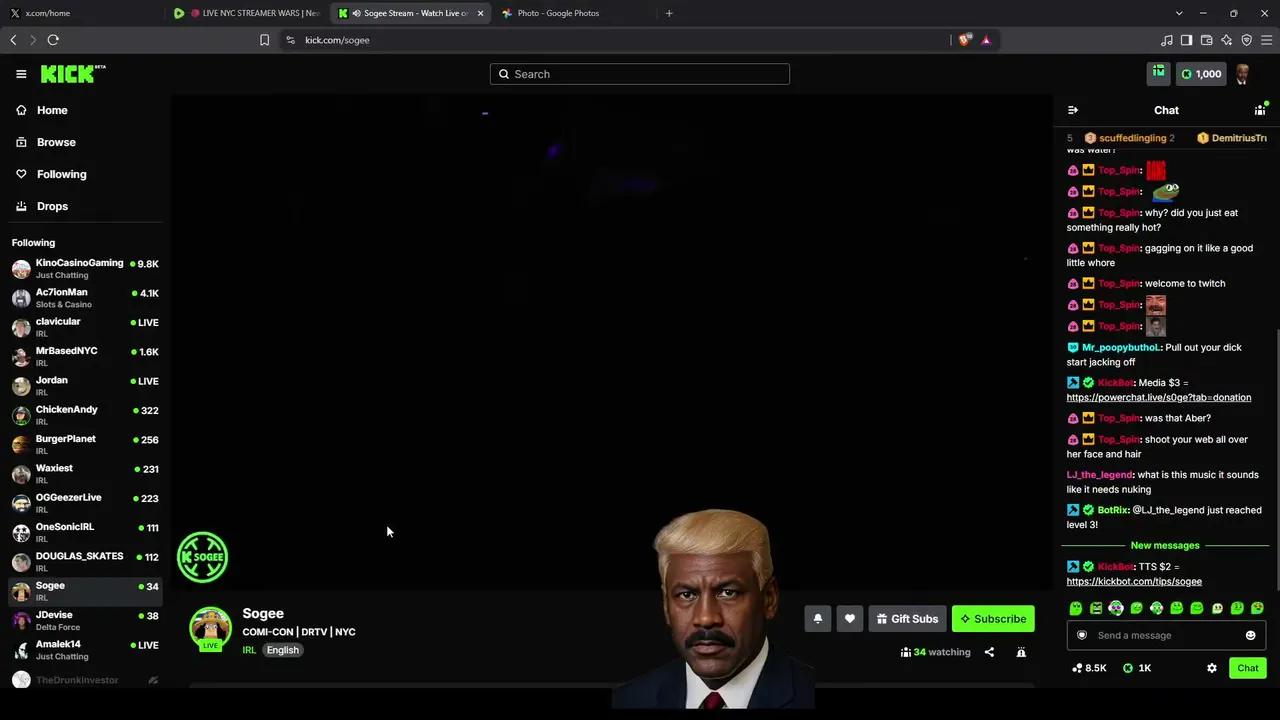Open the browser media control icon

(x=1167, y=40)
